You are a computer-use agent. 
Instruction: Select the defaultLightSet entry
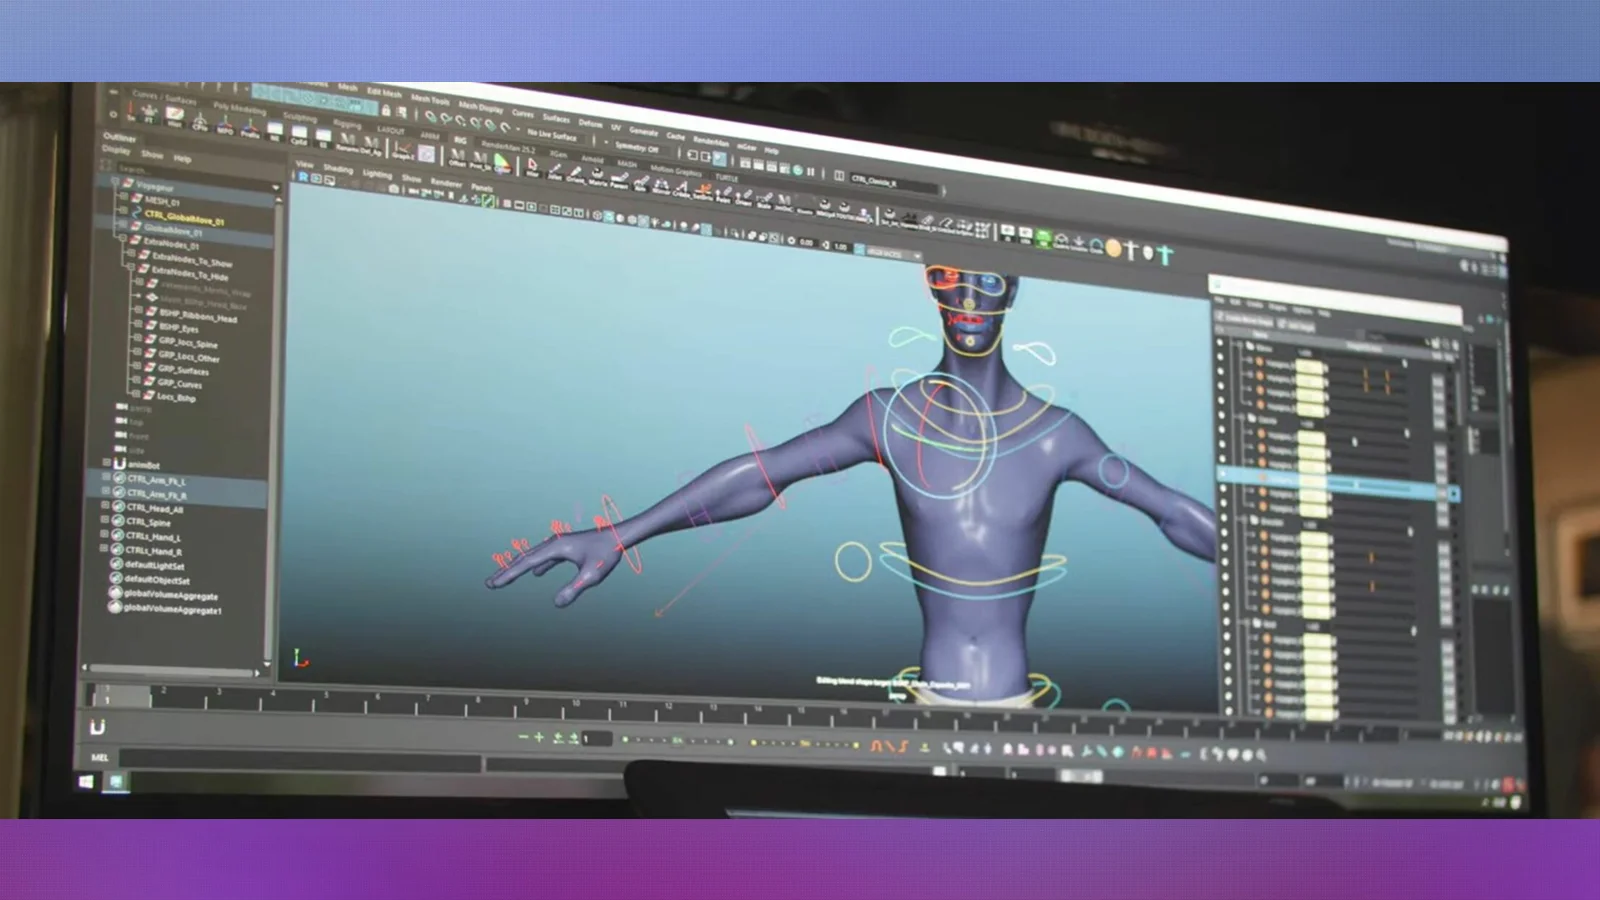pos(154,565)
